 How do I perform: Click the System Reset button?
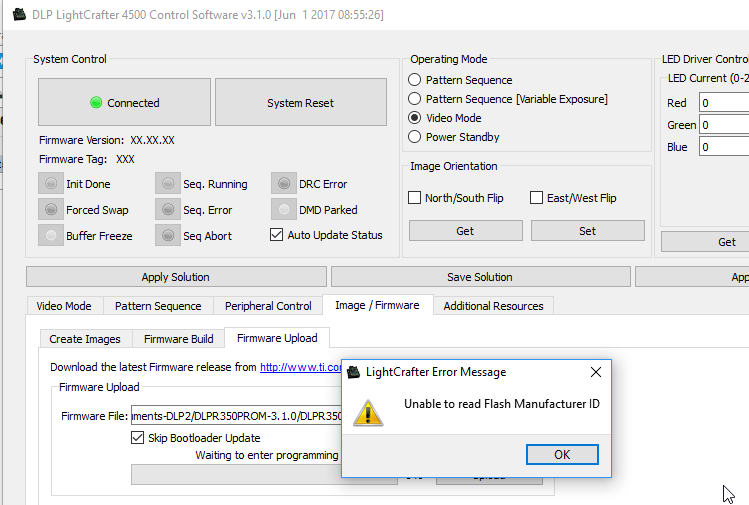300,102
